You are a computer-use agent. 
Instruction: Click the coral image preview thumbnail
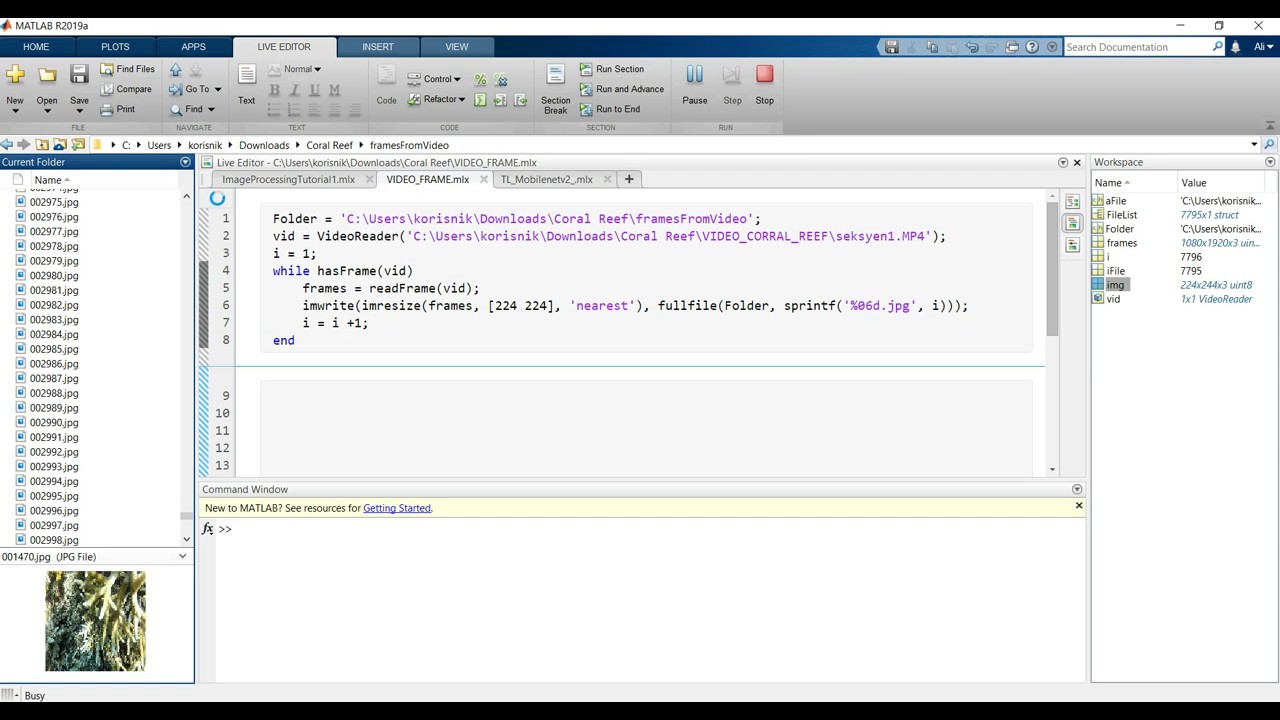(x=95, y=621)
